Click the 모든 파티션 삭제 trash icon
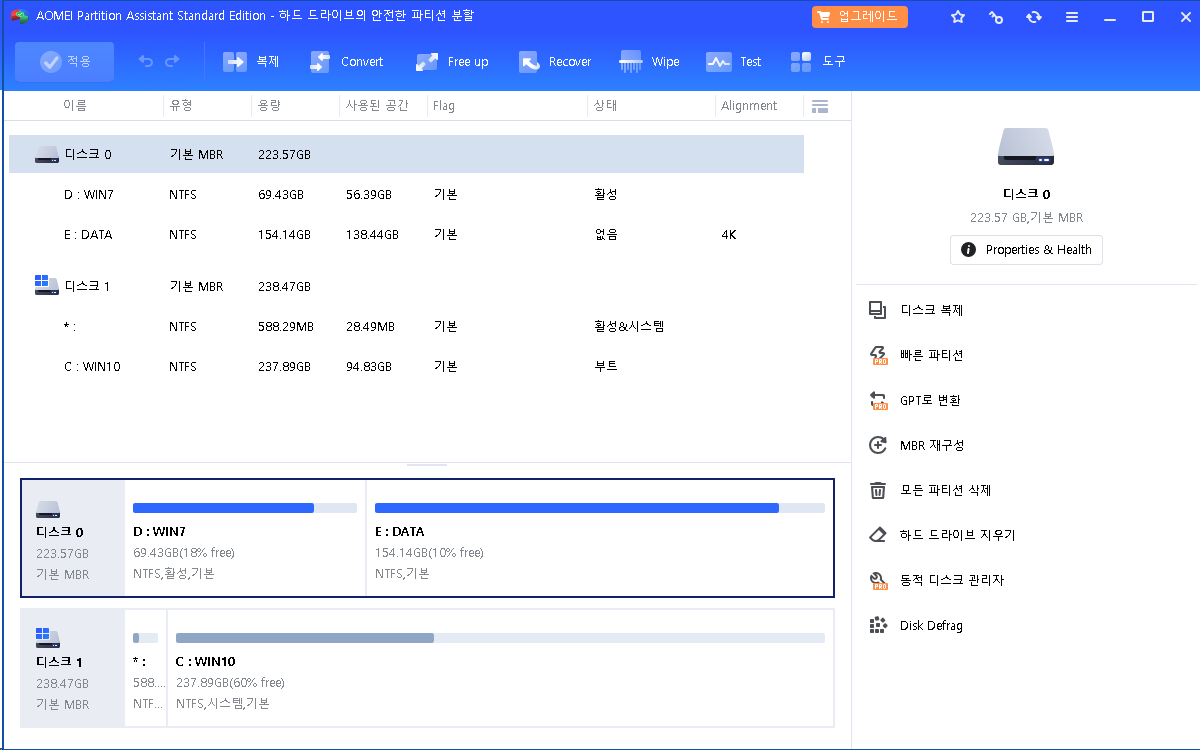This screenshot has height=750, width=1200. point(878,490)
